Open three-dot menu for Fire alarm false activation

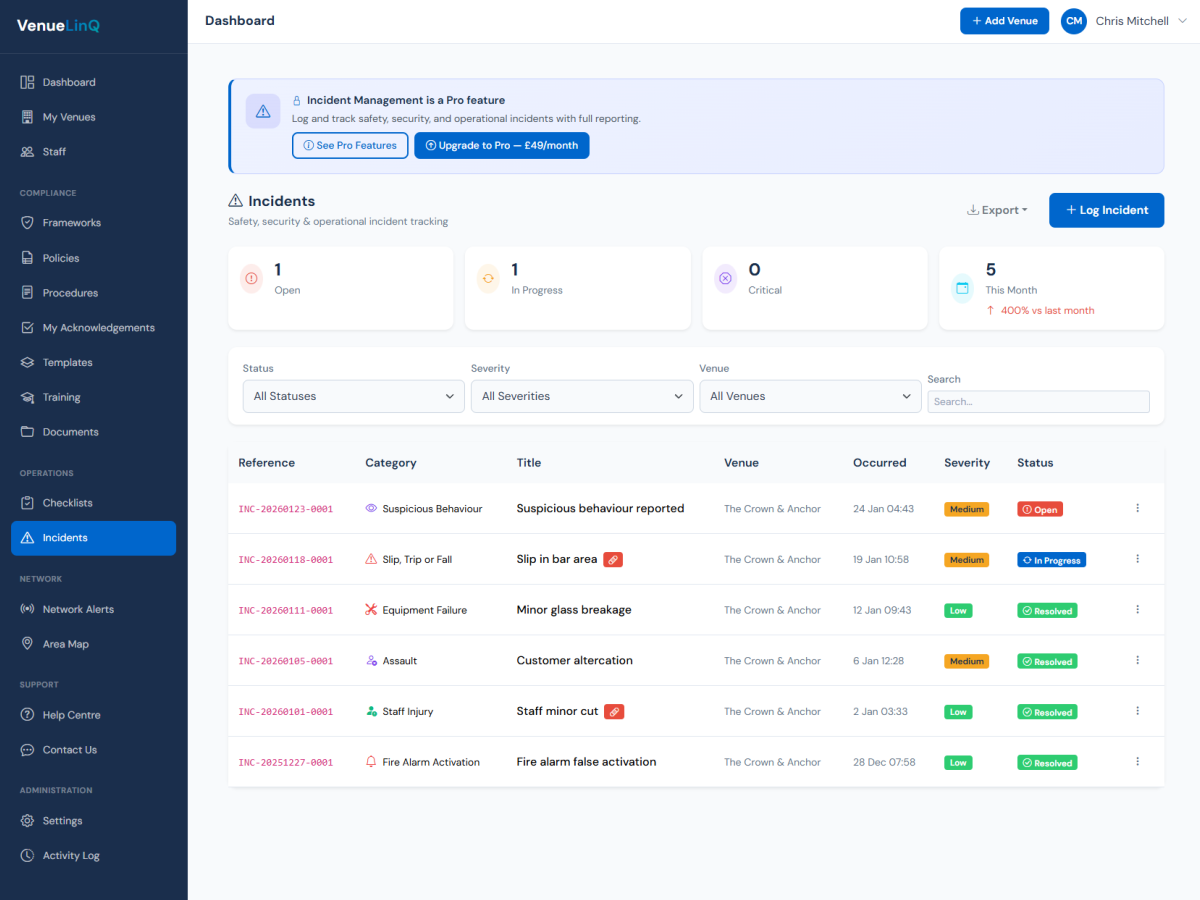pyautogui.click(x=1137, y=762)
